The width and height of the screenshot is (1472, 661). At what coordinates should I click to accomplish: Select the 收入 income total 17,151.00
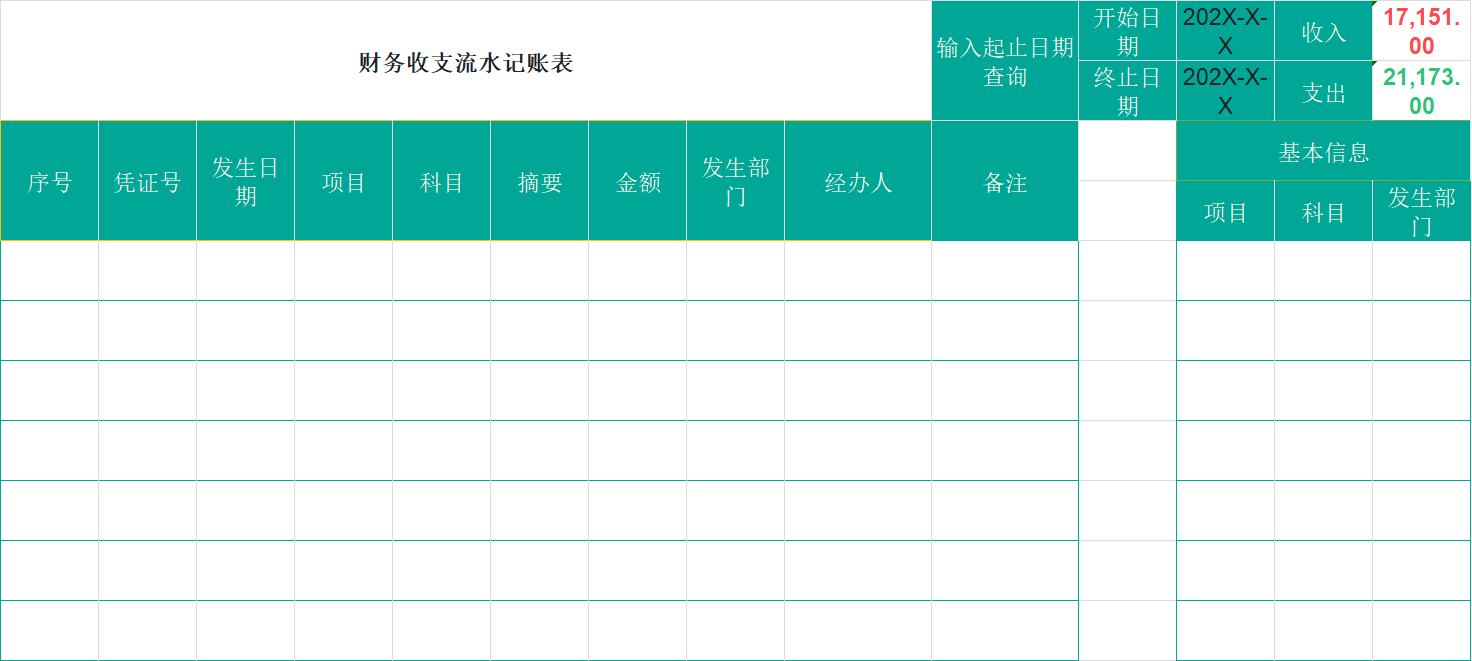(x=1420, y=30)
